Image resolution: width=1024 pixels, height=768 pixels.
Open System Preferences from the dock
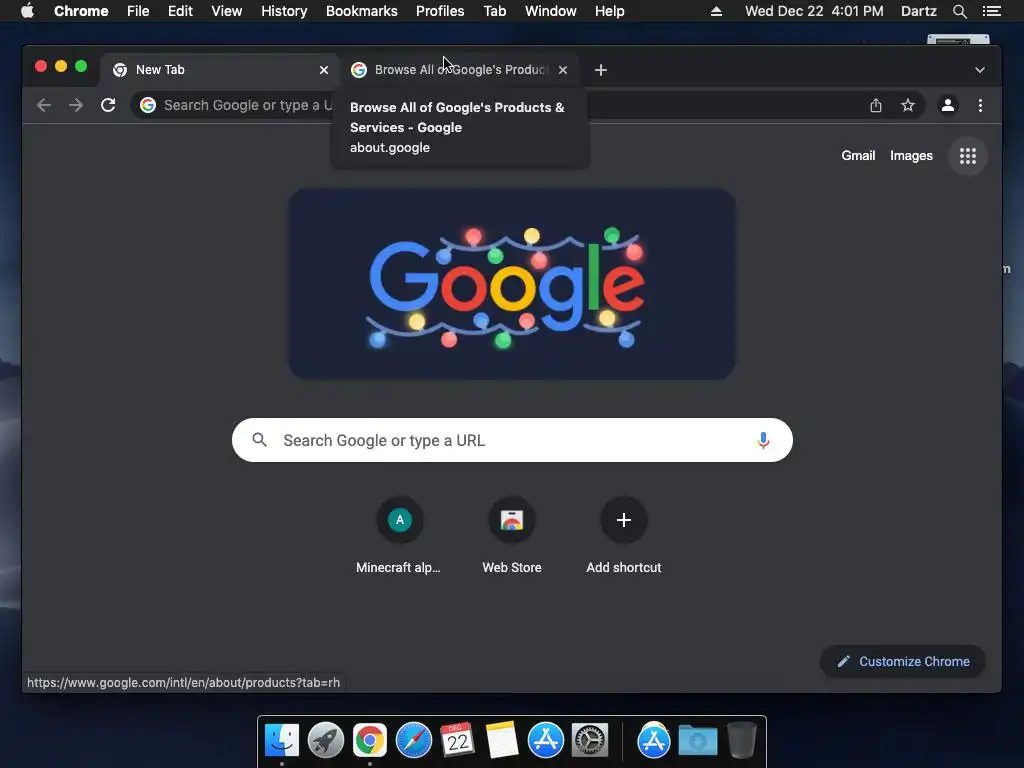[590, 740]
